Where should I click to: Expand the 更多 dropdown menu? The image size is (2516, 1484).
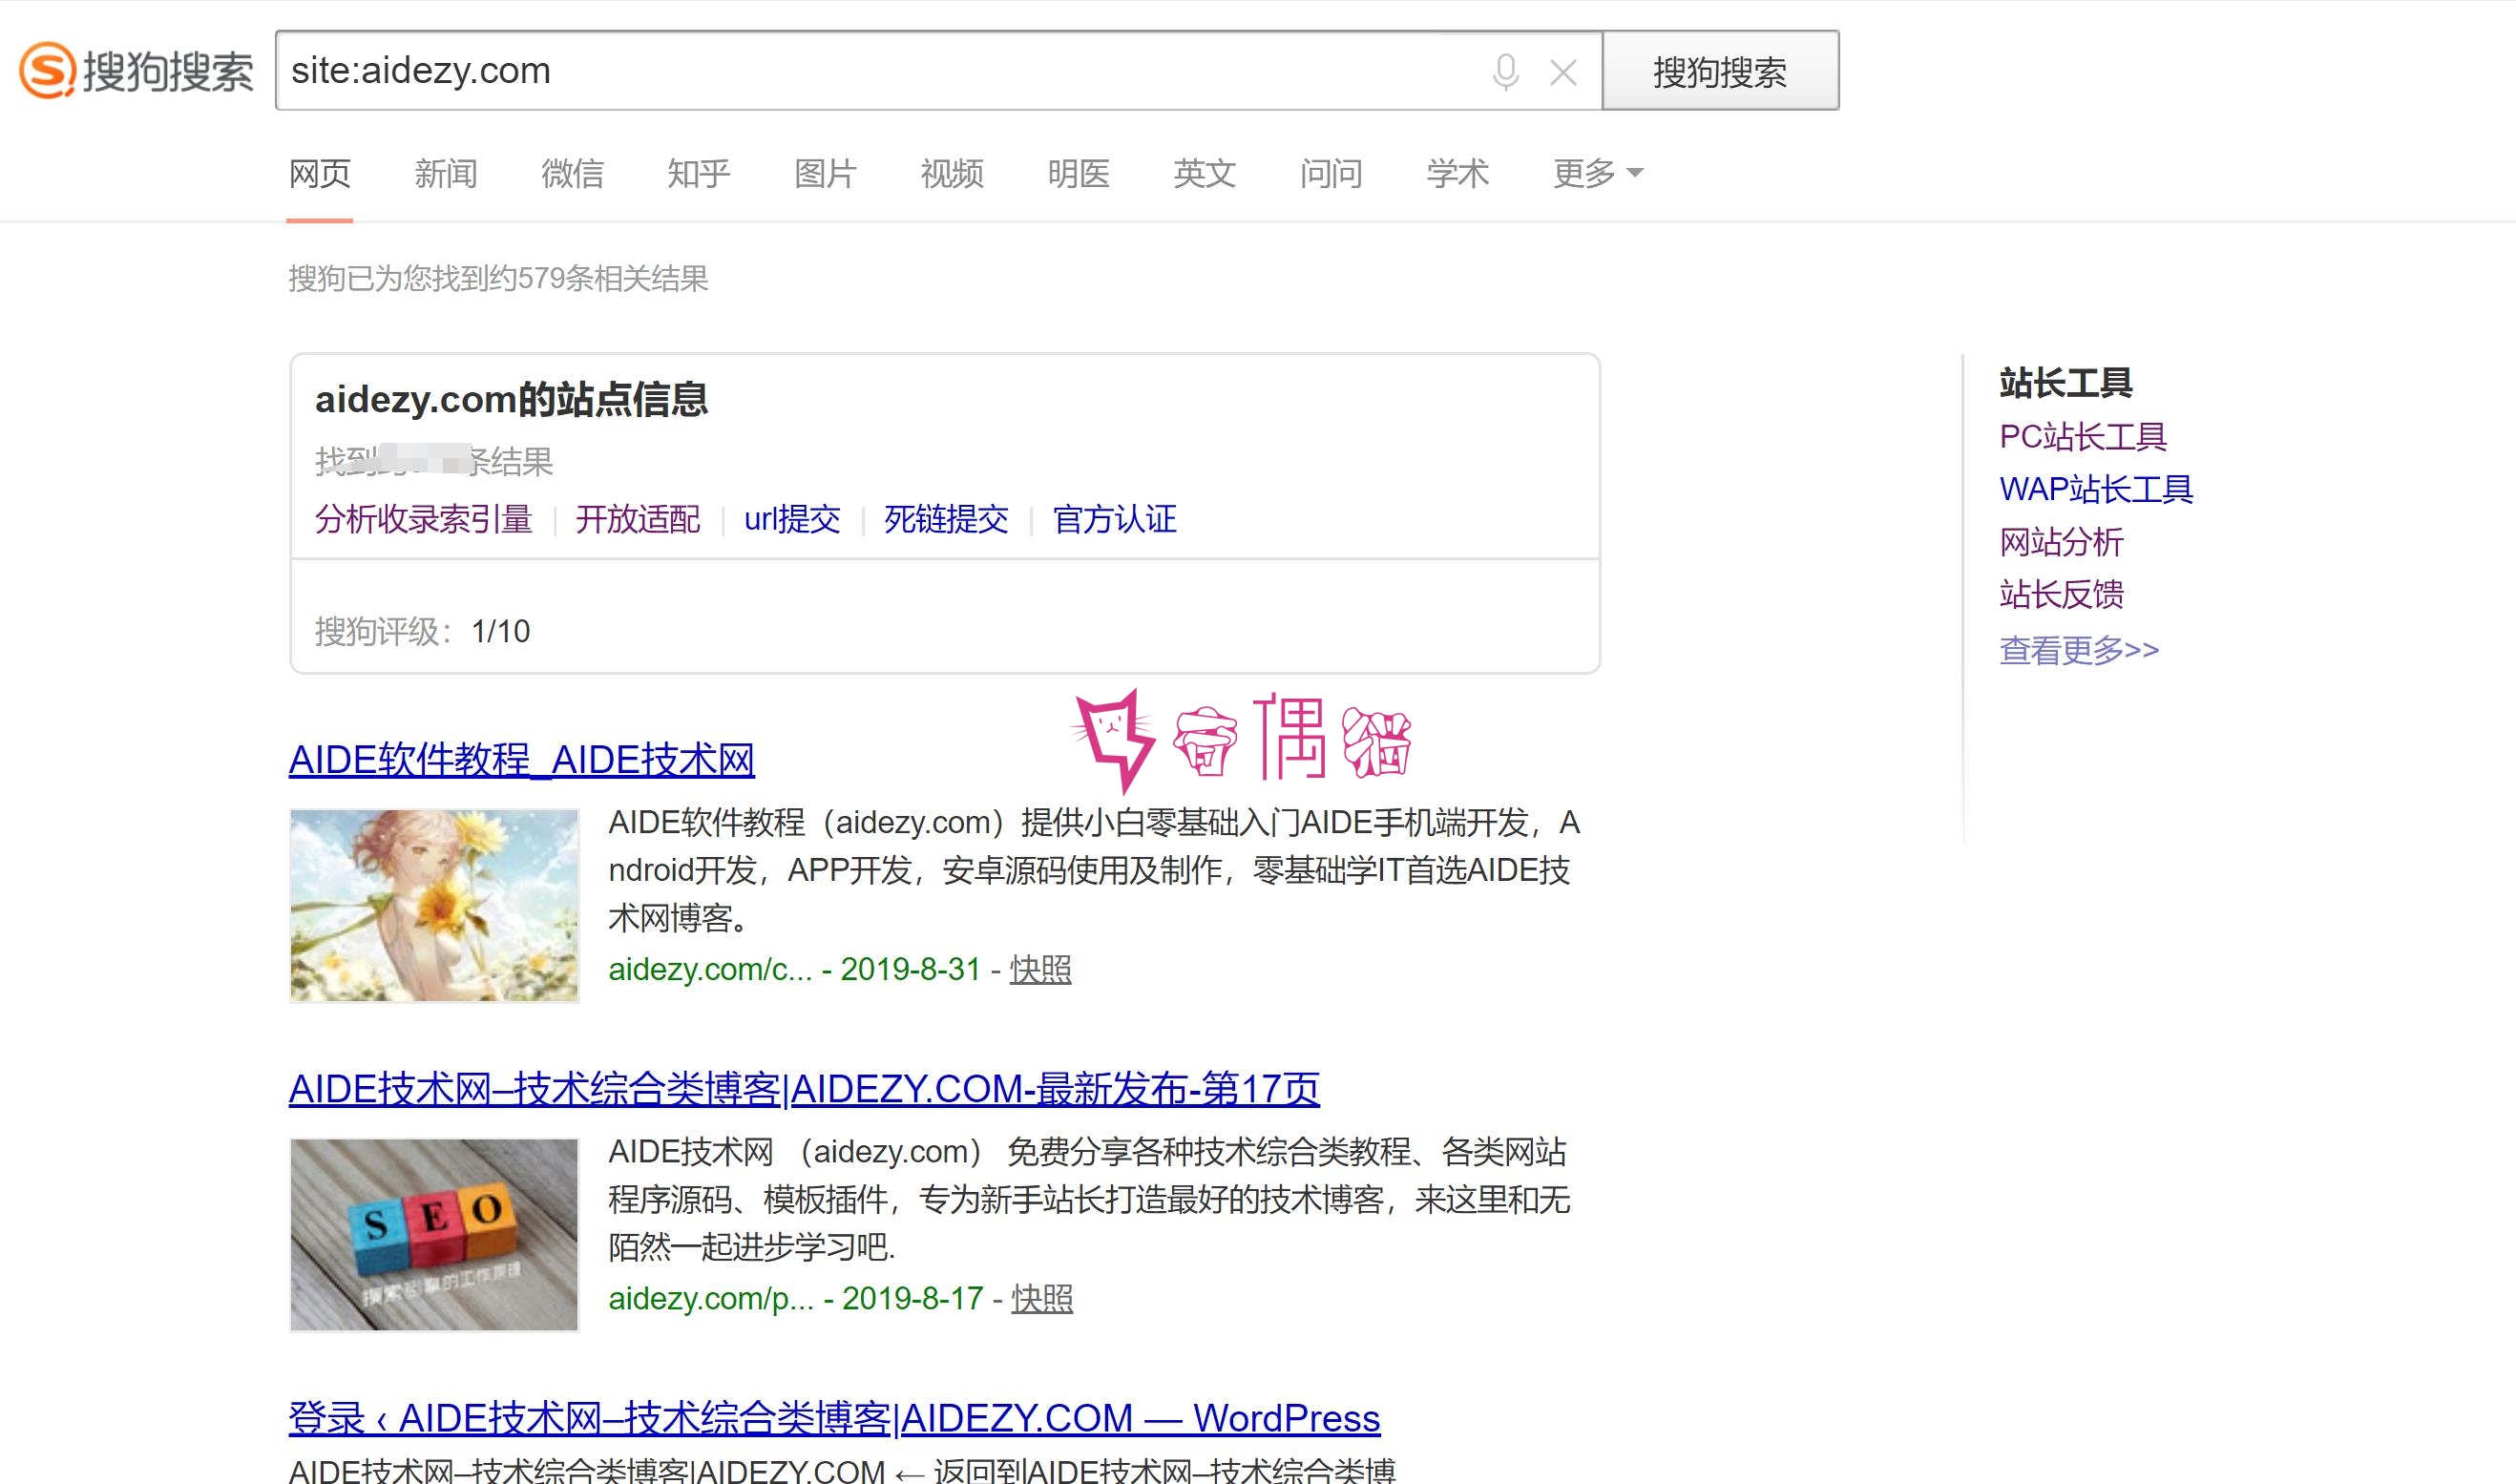[x=1598, y=173]
